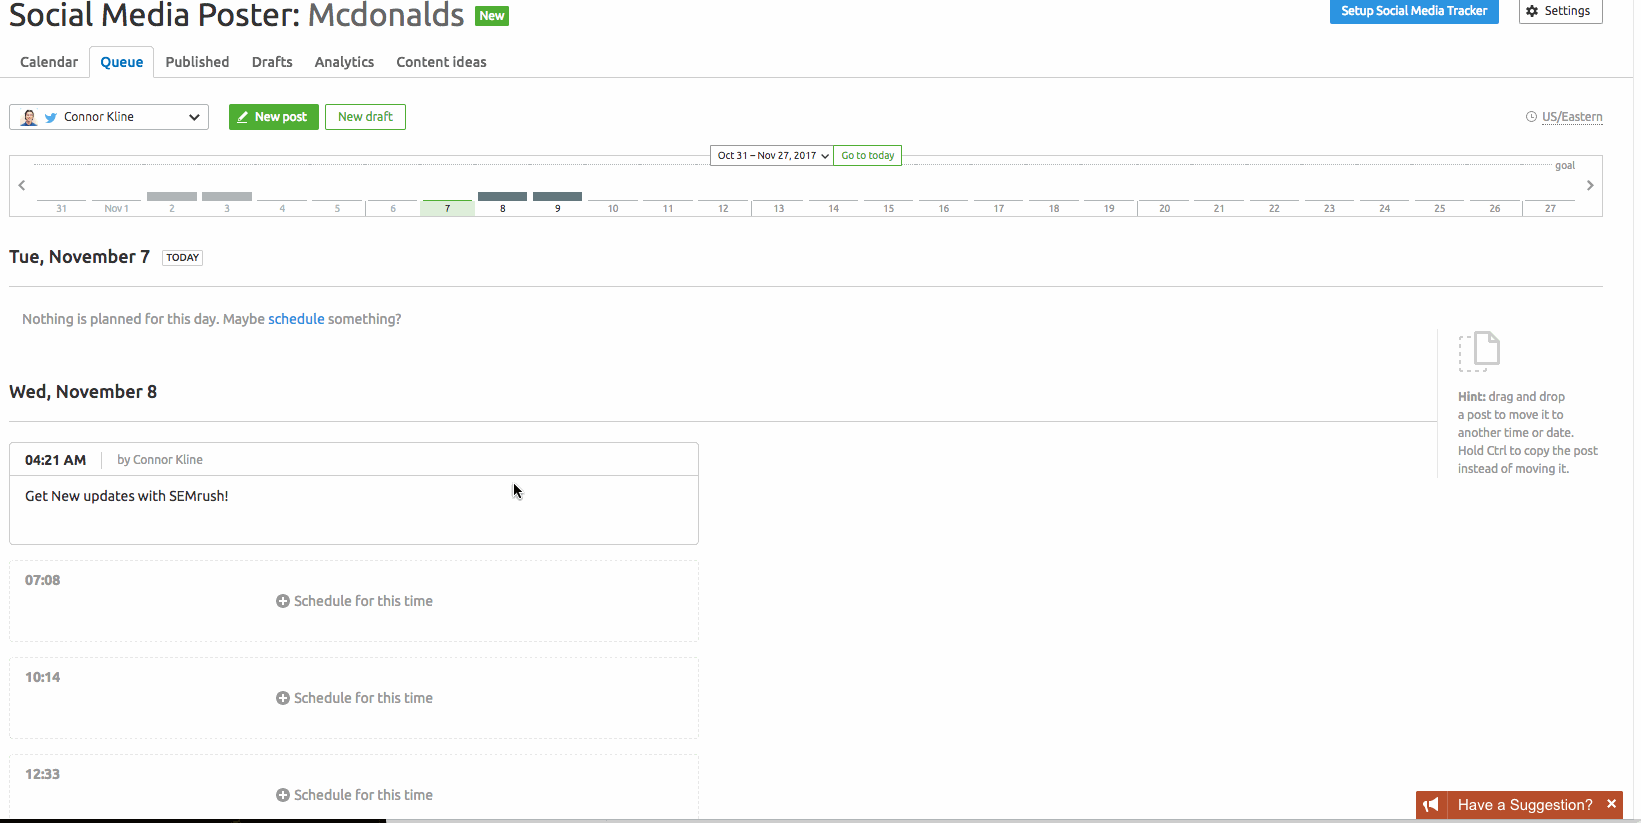The height and width of the screenshot is (823, 1641).
Task: Go to the next calendar range arrow
Action: 1590,185
